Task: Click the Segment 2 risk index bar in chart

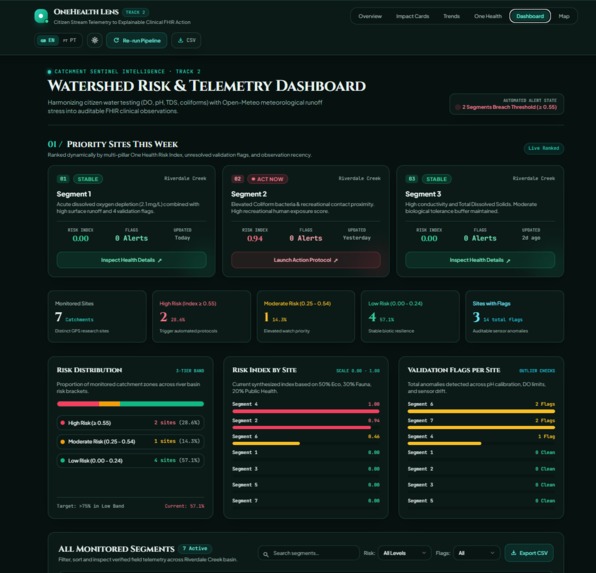Action: 301,427
